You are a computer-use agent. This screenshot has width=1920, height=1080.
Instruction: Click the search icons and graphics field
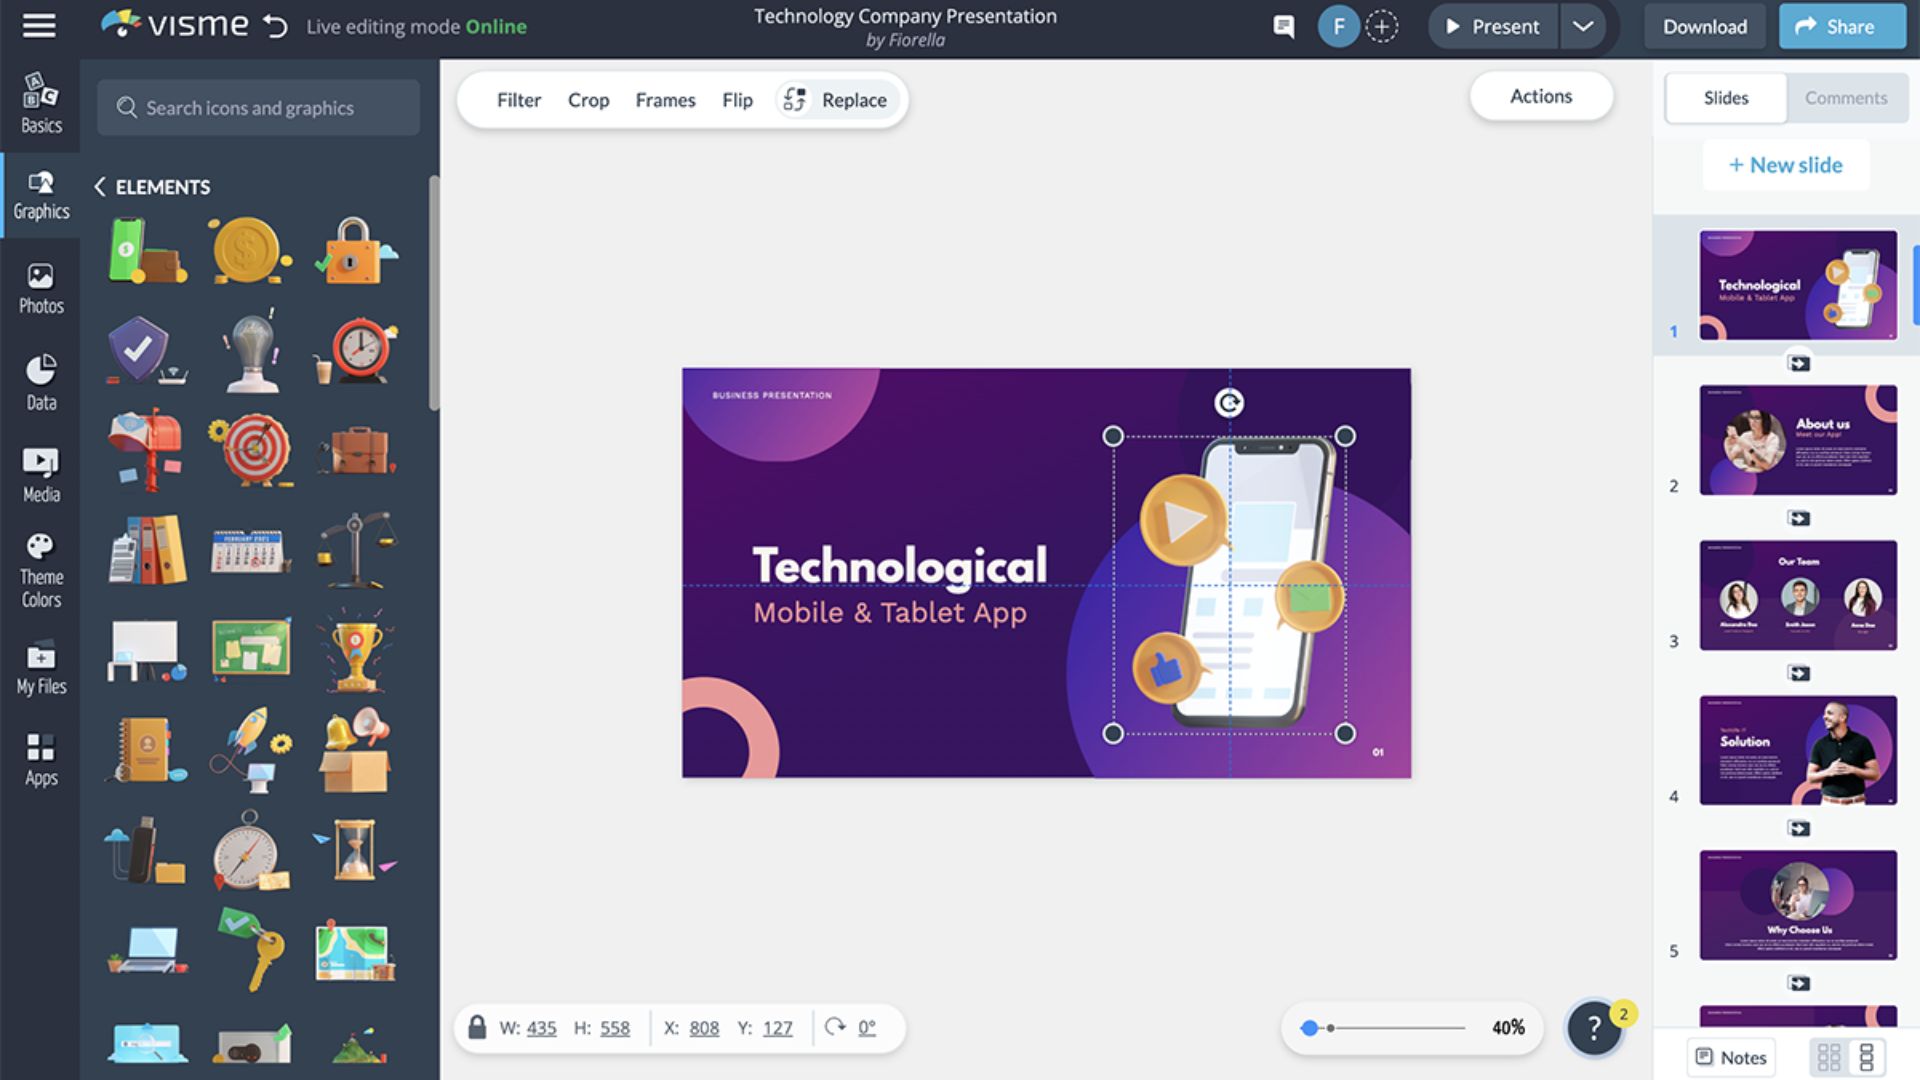coord(258,108)
